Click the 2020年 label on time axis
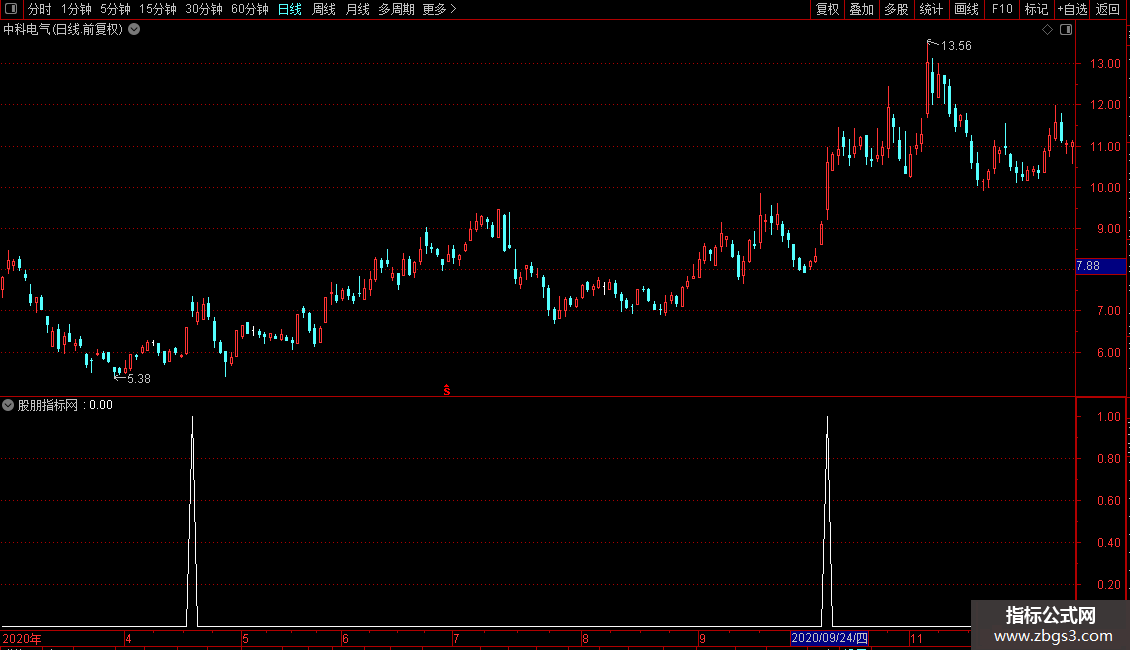The width and height of the screenshot is (1130, 650). (x=22, y=638)
